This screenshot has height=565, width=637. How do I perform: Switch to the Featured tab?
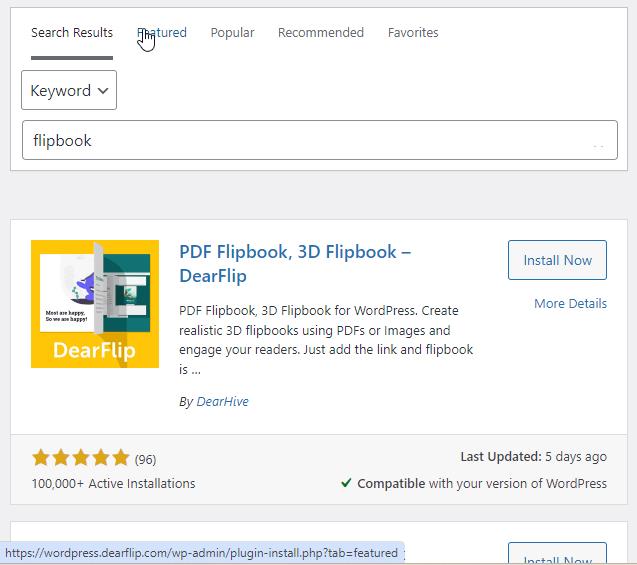tap(162, 33)
